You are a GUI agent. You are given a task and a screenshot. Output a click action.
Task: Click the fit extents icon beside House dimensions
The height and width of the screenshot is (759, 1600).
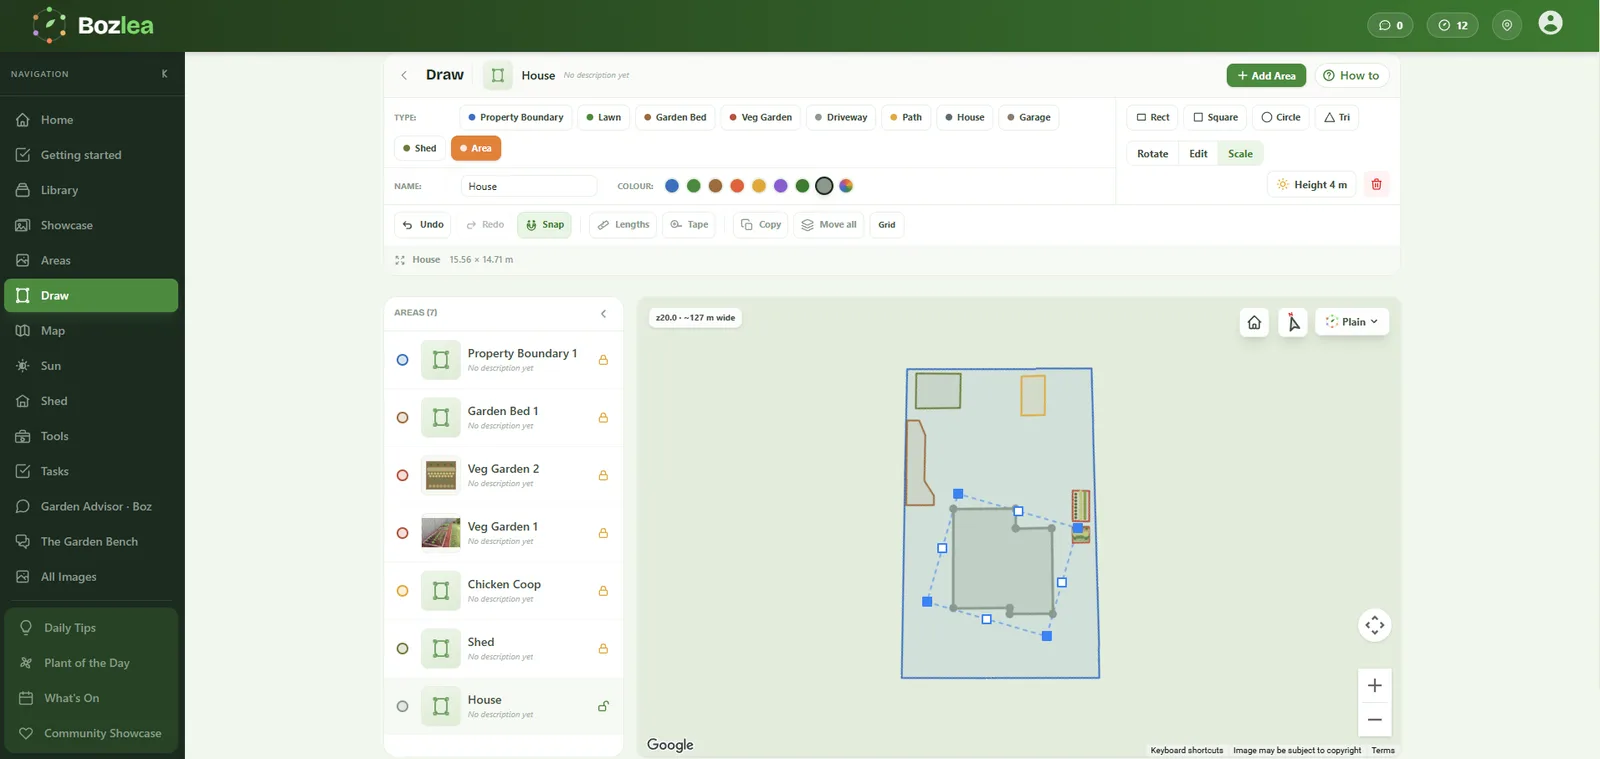tap(400, 260)
